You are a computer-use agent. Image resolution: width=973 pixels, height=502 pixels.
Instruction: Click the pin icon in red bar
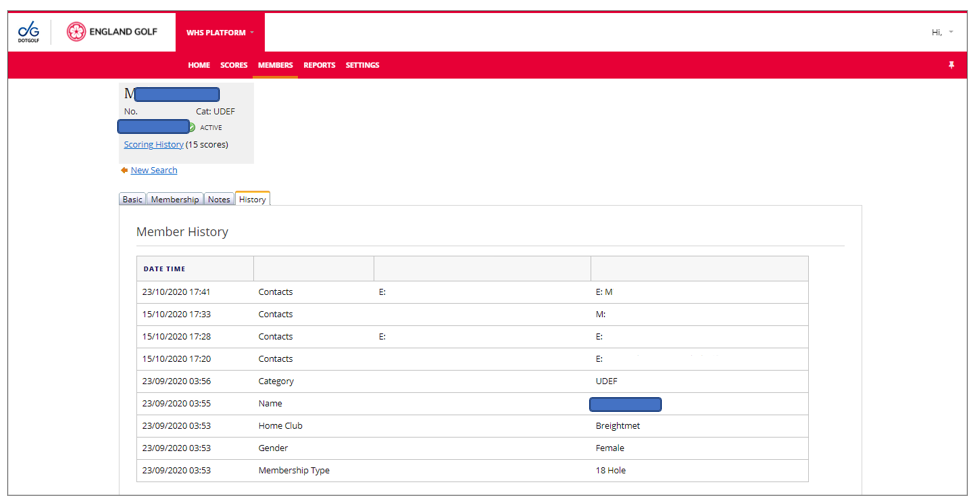click(x=951, y=65)
